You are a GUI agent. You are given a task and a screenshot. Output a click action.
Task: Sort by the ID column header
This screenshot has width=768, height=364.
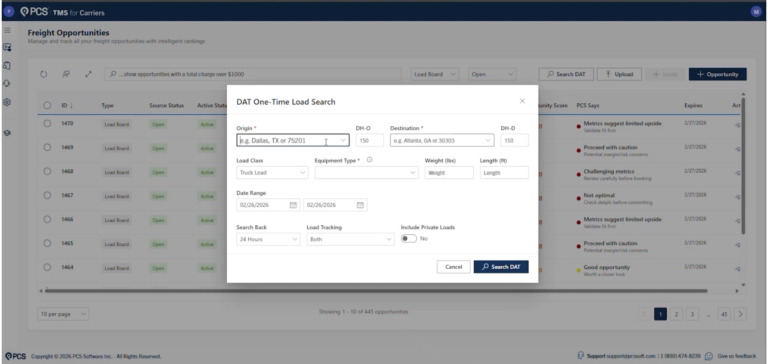(x=67, y=105)
